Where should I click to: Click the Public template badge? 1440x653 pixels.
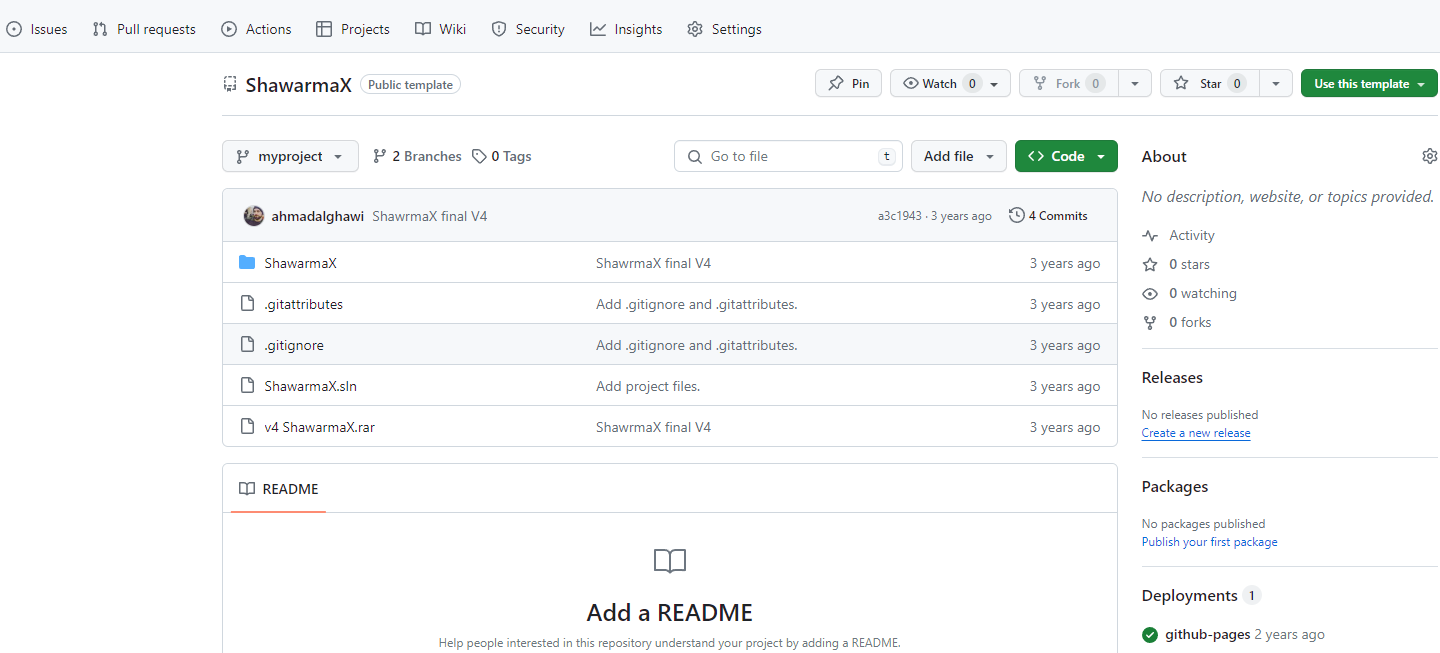click(410, 85)
